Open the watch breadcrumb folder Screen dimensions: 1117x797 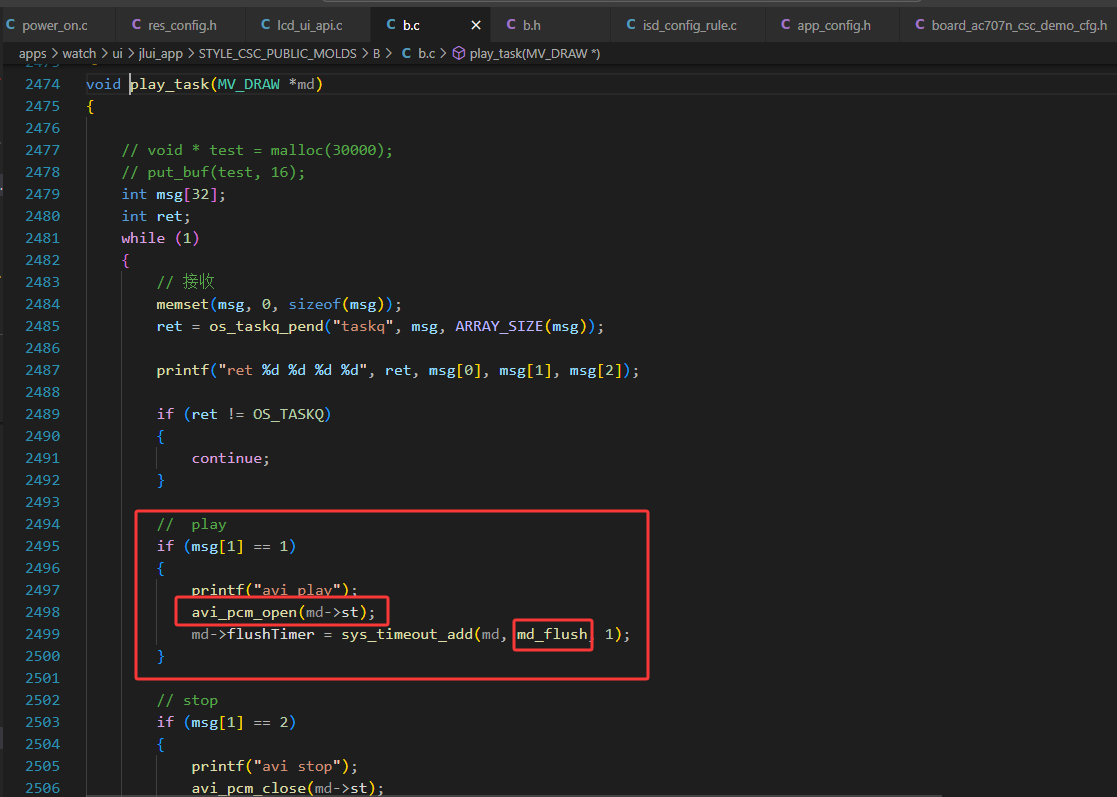click(x=79, y=53)
